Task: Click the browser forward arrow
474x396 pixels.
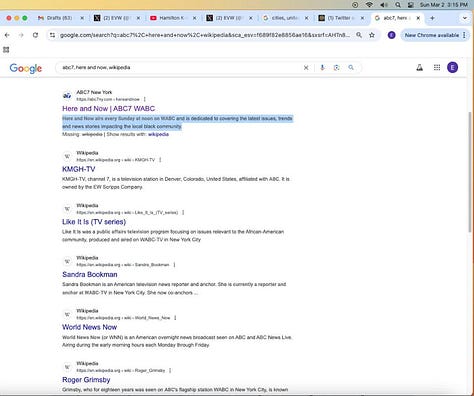Action: point(21,35)
